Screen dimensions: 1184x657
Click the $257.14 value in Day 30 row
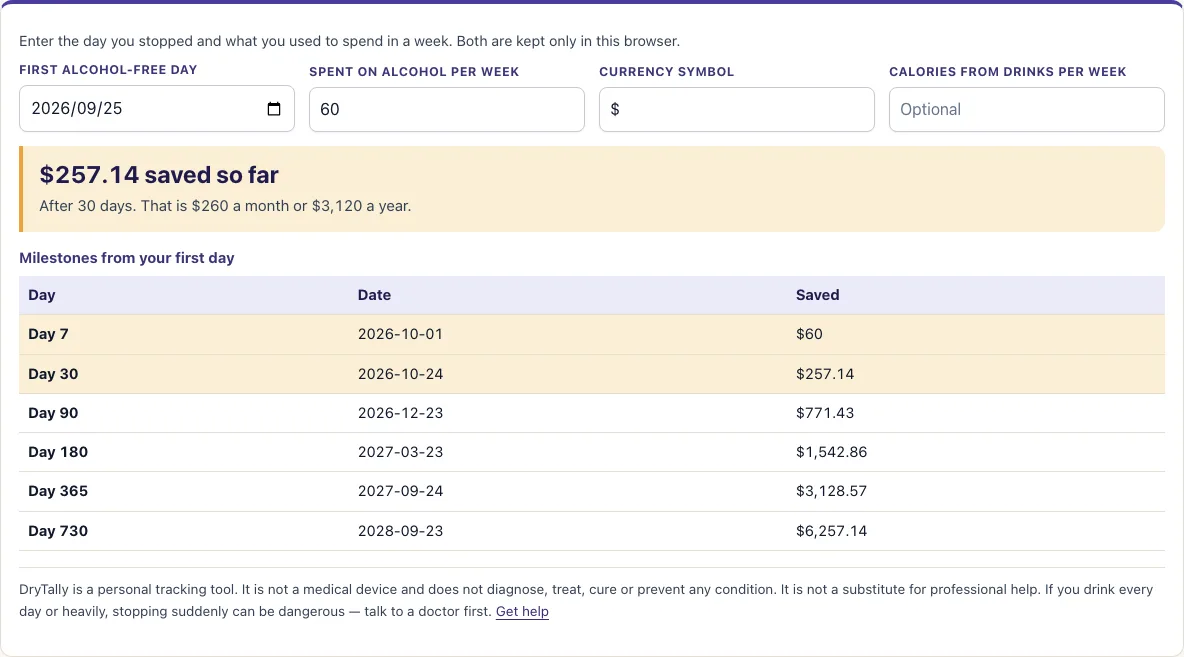click(825, 374)
